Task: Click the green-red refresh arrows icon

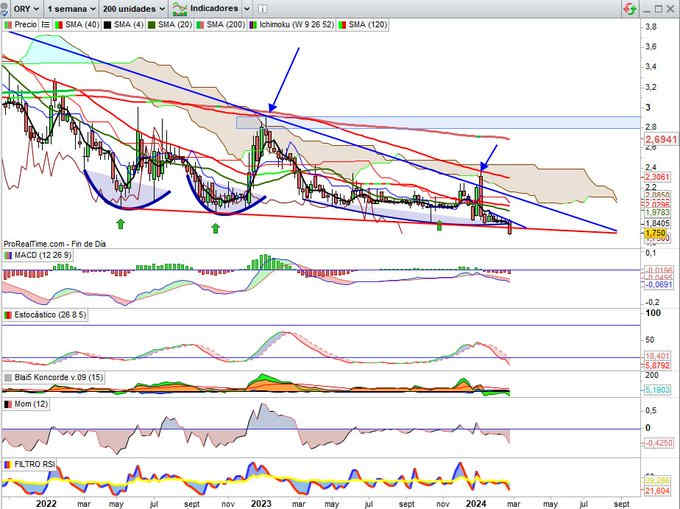Action: 628,7
